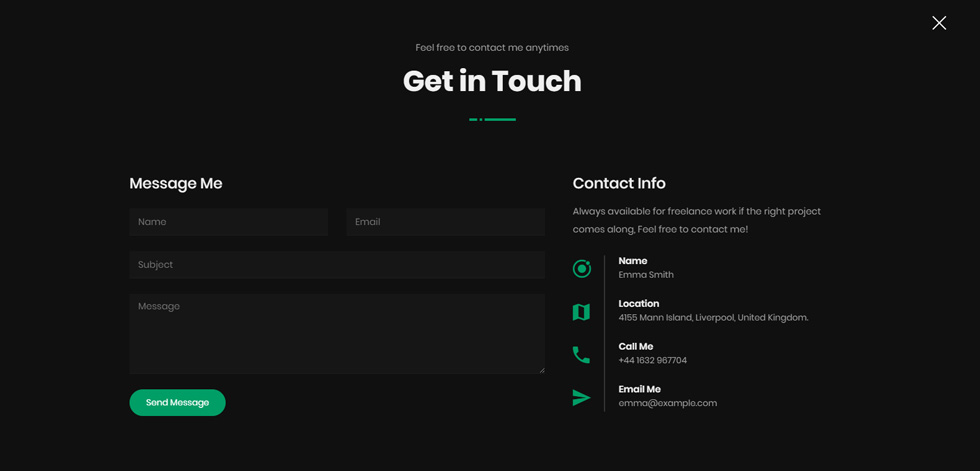Click 'Feel free to contact me anytimes' text
The height and width of the screenshot is (471, 980).
coord(492,47)
